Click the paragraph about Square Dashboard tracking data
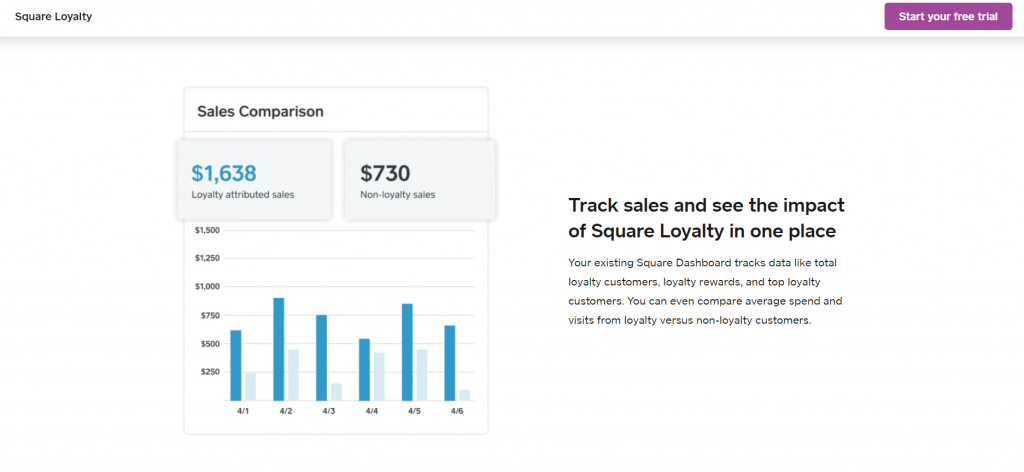This screenshot has height=472, width=1024. point(705,292)
